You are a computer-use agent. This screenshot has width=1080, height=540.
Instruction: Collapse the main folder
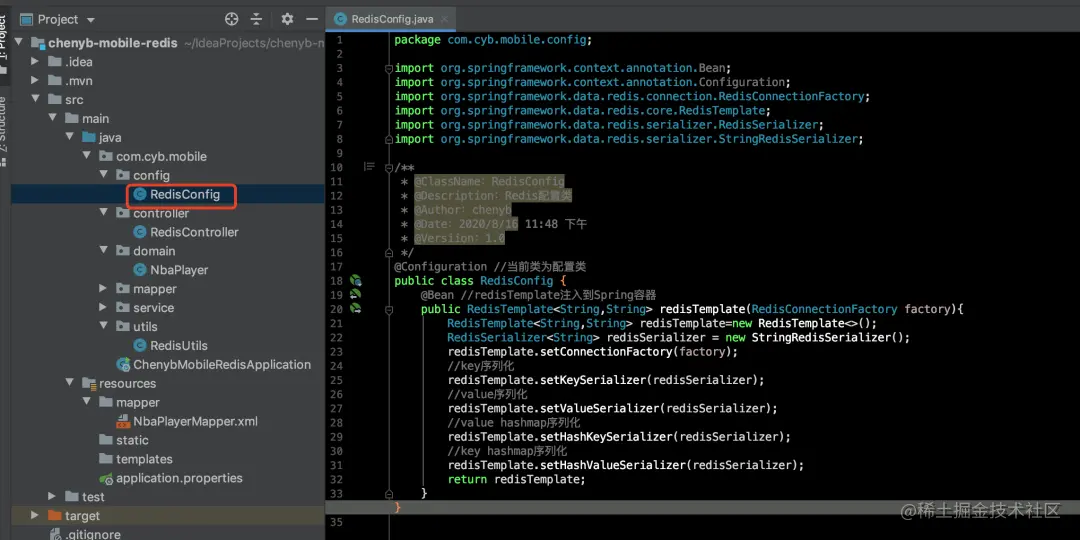tap(52, 118)
